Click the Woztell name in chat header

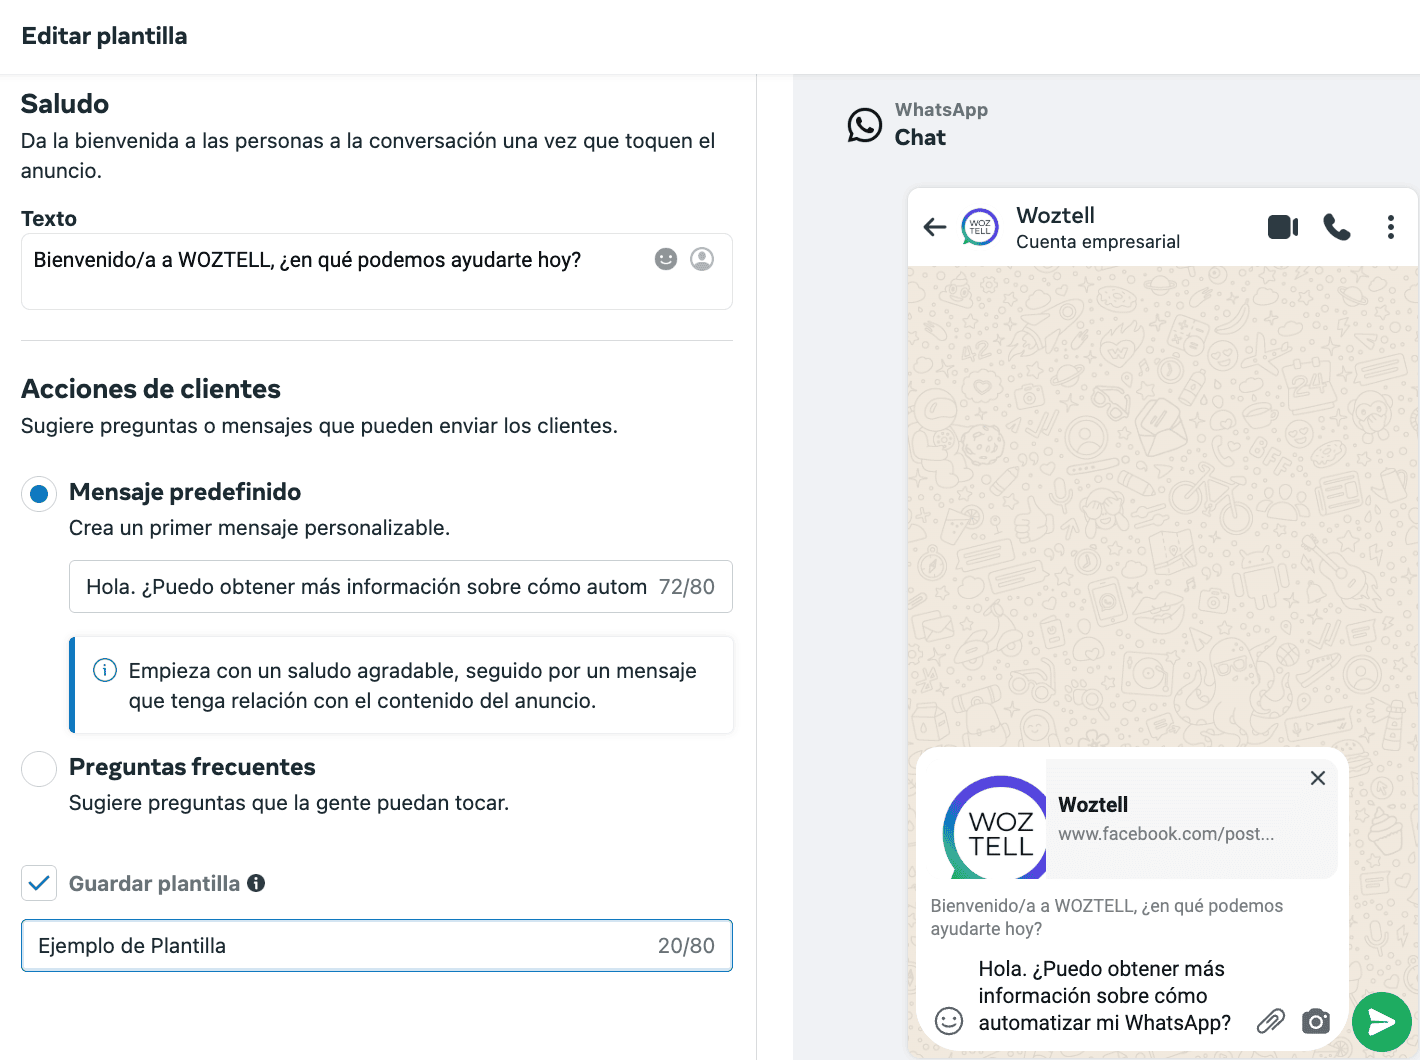tap(1055, 215)
